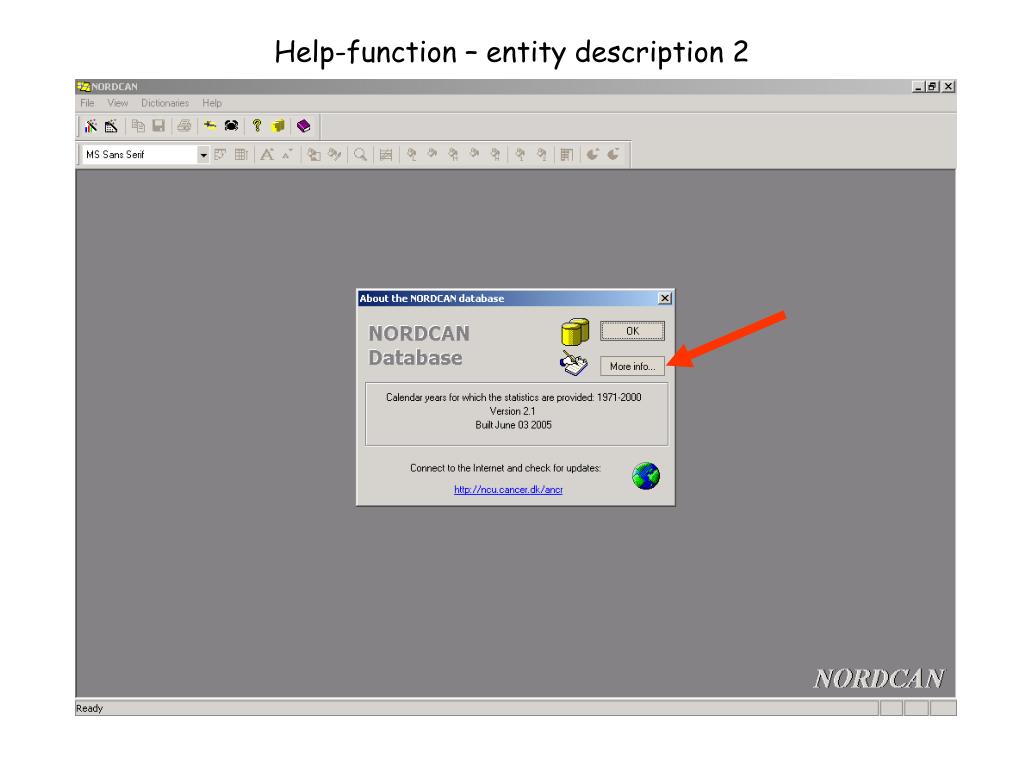
Task: Click the small A decrease font icon
Action: pyautogui.click(x=287, y=155)
